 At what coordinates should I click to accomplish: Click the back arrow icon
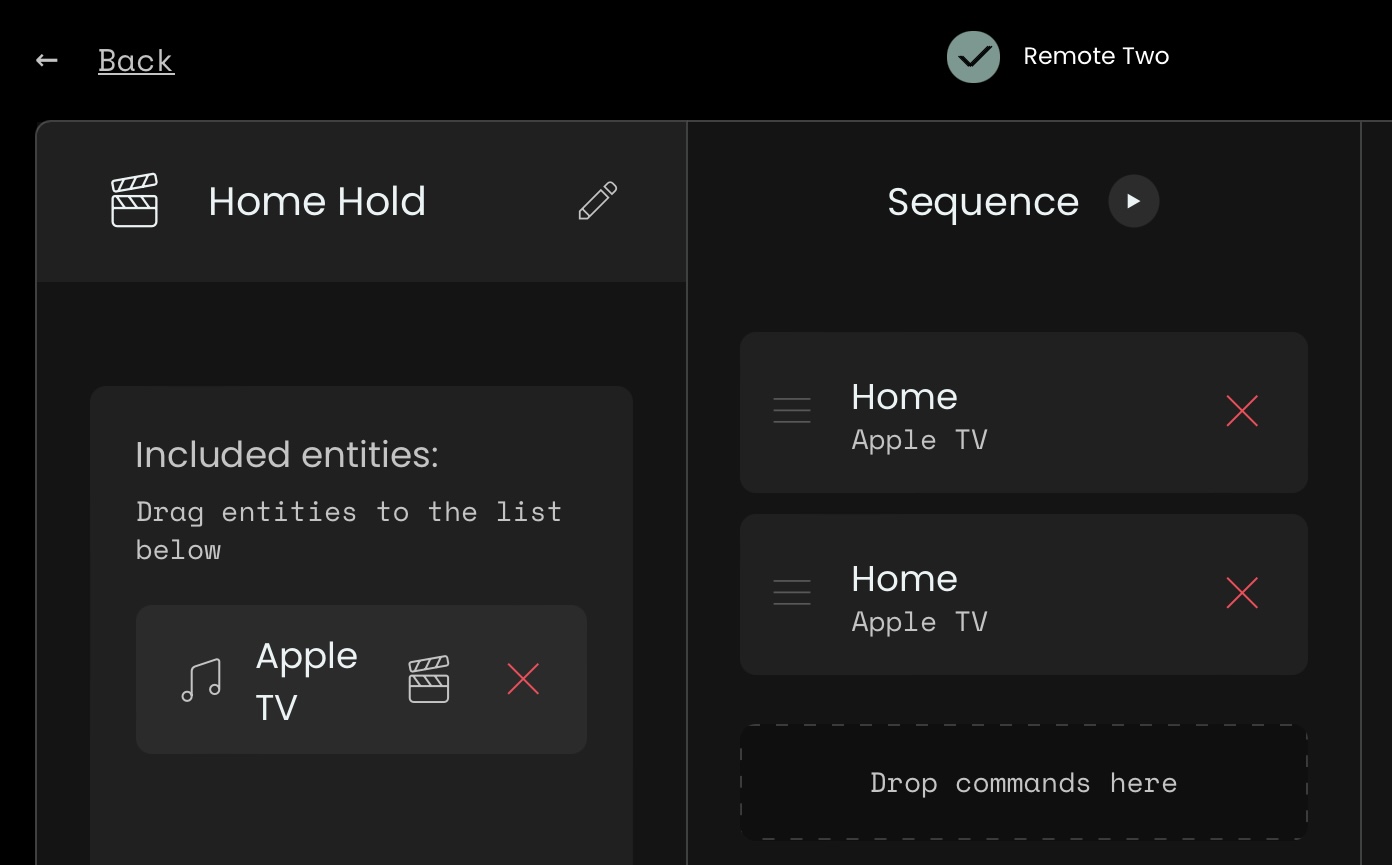(x=47, y=60)
